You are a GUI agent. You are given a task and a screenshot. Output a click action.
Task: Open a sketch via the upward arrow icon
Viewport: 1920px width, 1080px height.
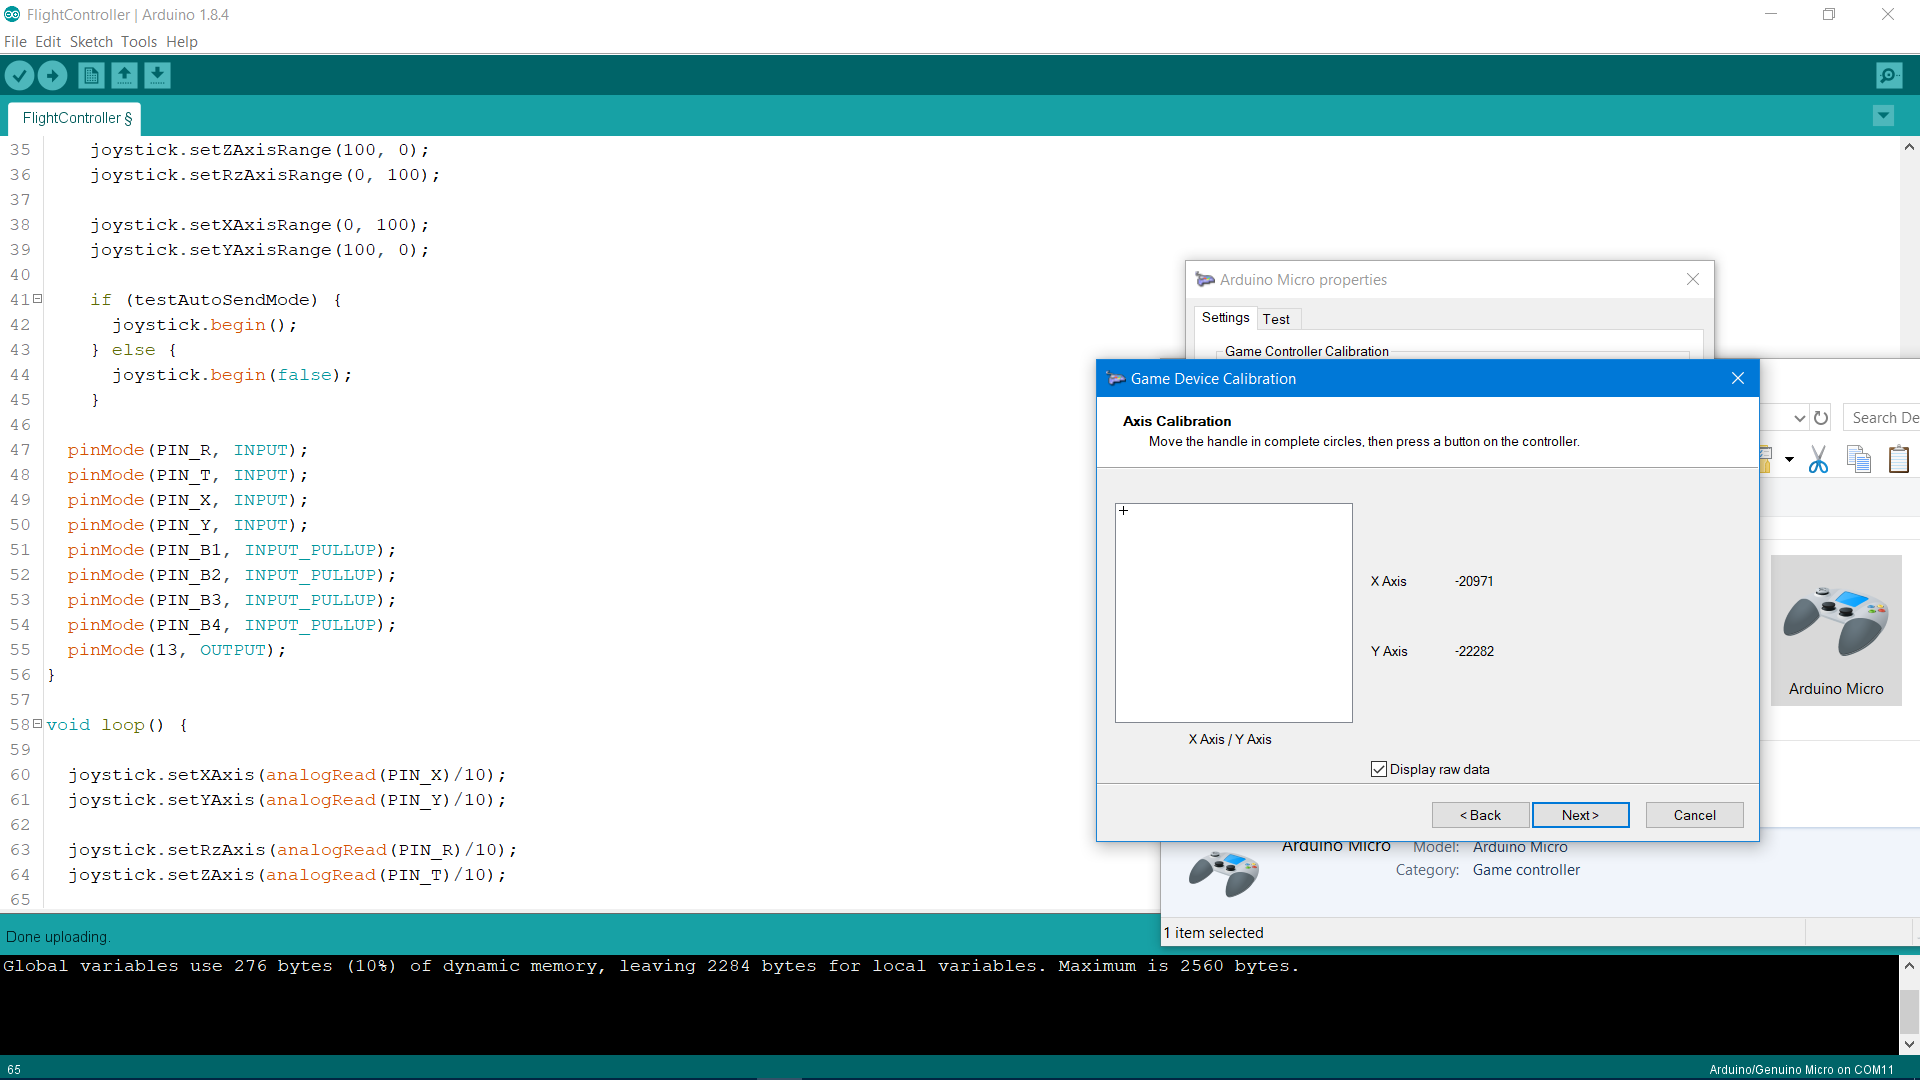click(124, 75)
